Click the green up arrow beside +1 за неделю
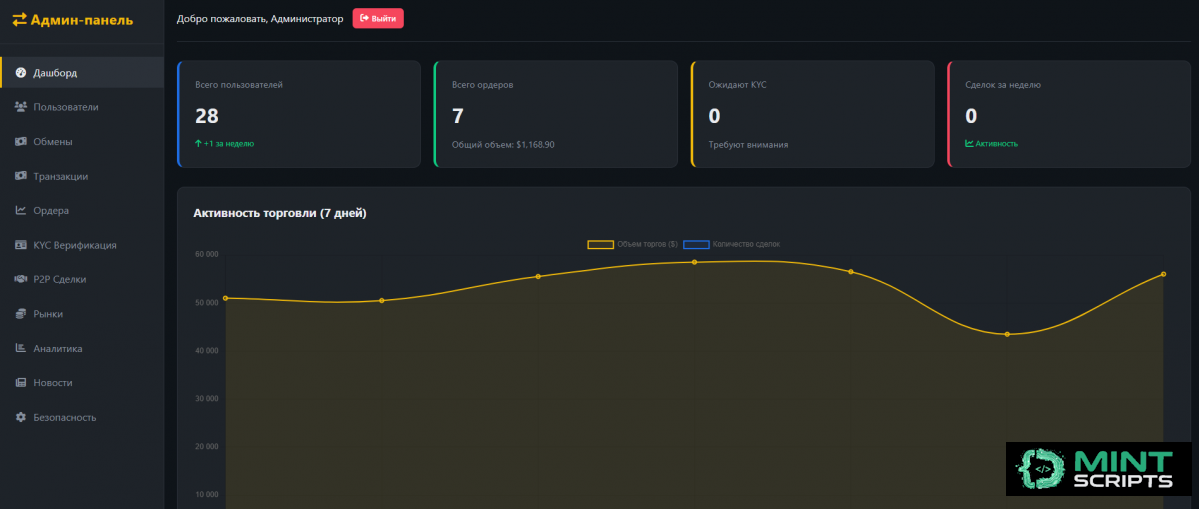This screenshot has width=1199, height=509. tap(198, 143)
